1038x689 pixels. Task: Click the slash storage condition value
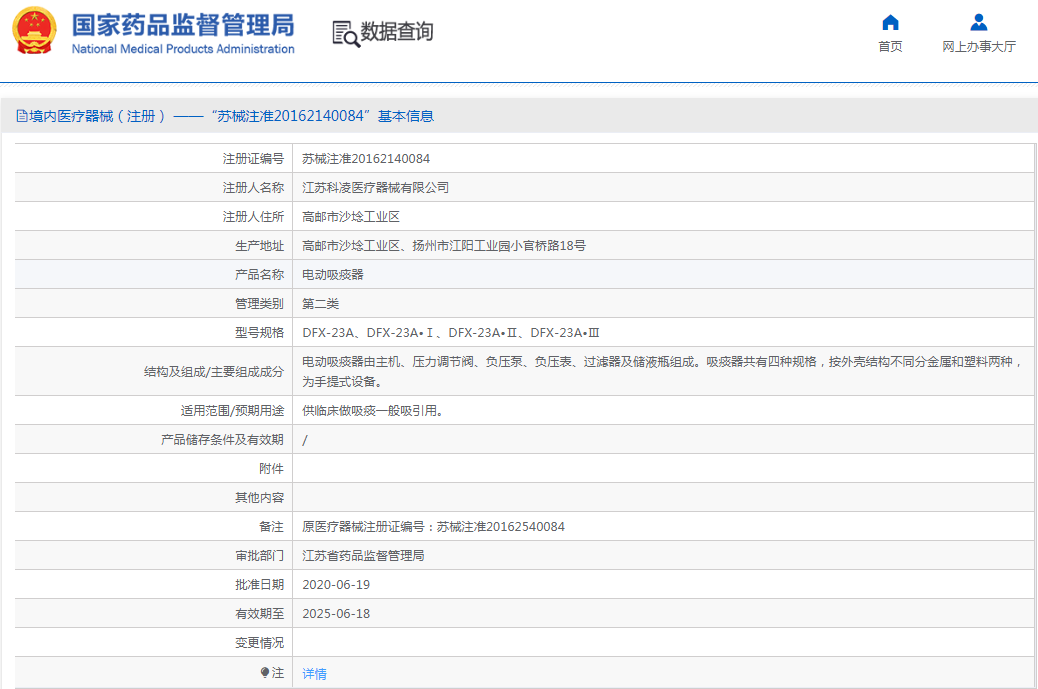305,440
